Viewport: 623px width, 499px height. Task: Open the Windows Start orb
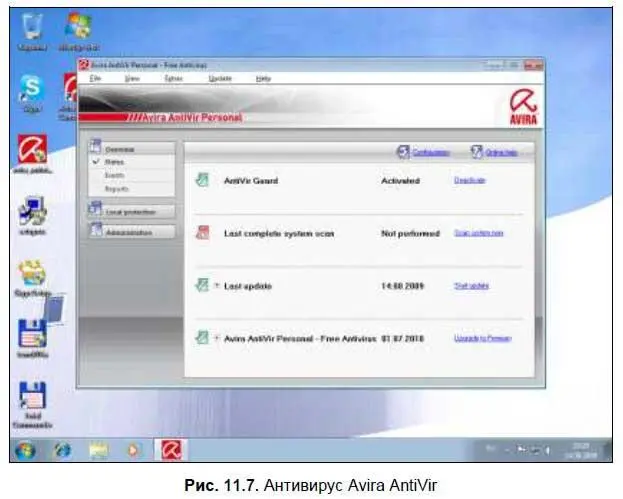[25, 451]
